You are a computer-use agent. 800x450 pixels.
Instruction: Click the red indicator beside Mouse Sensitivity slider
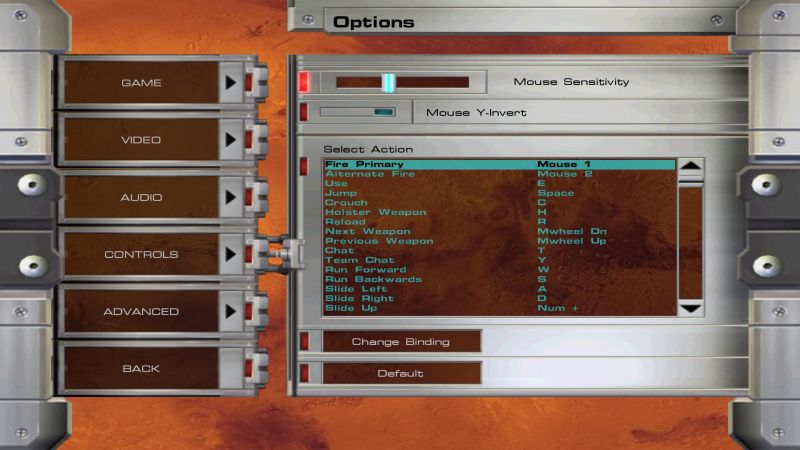pyautogui.click(x=305, y=82)
